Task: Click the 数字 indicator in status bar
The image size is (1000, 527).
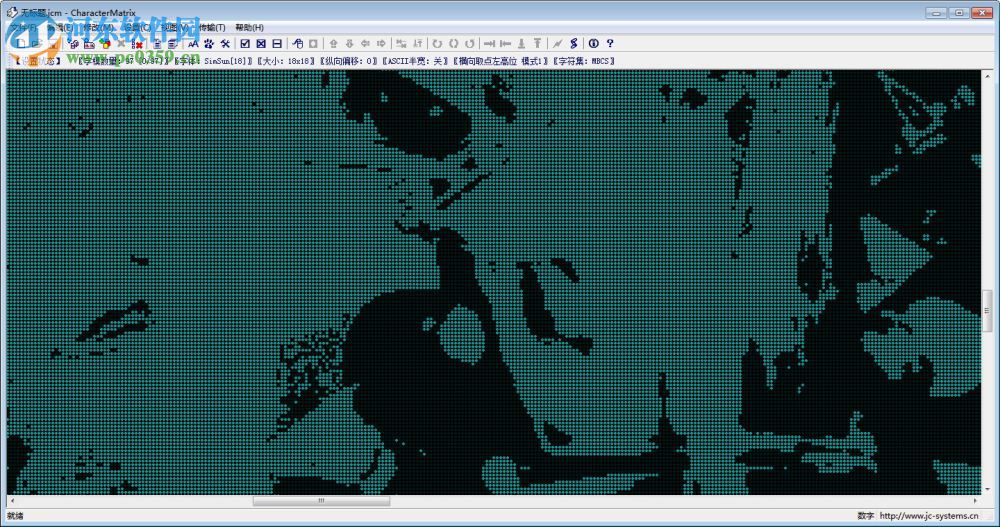Action: 865,516
